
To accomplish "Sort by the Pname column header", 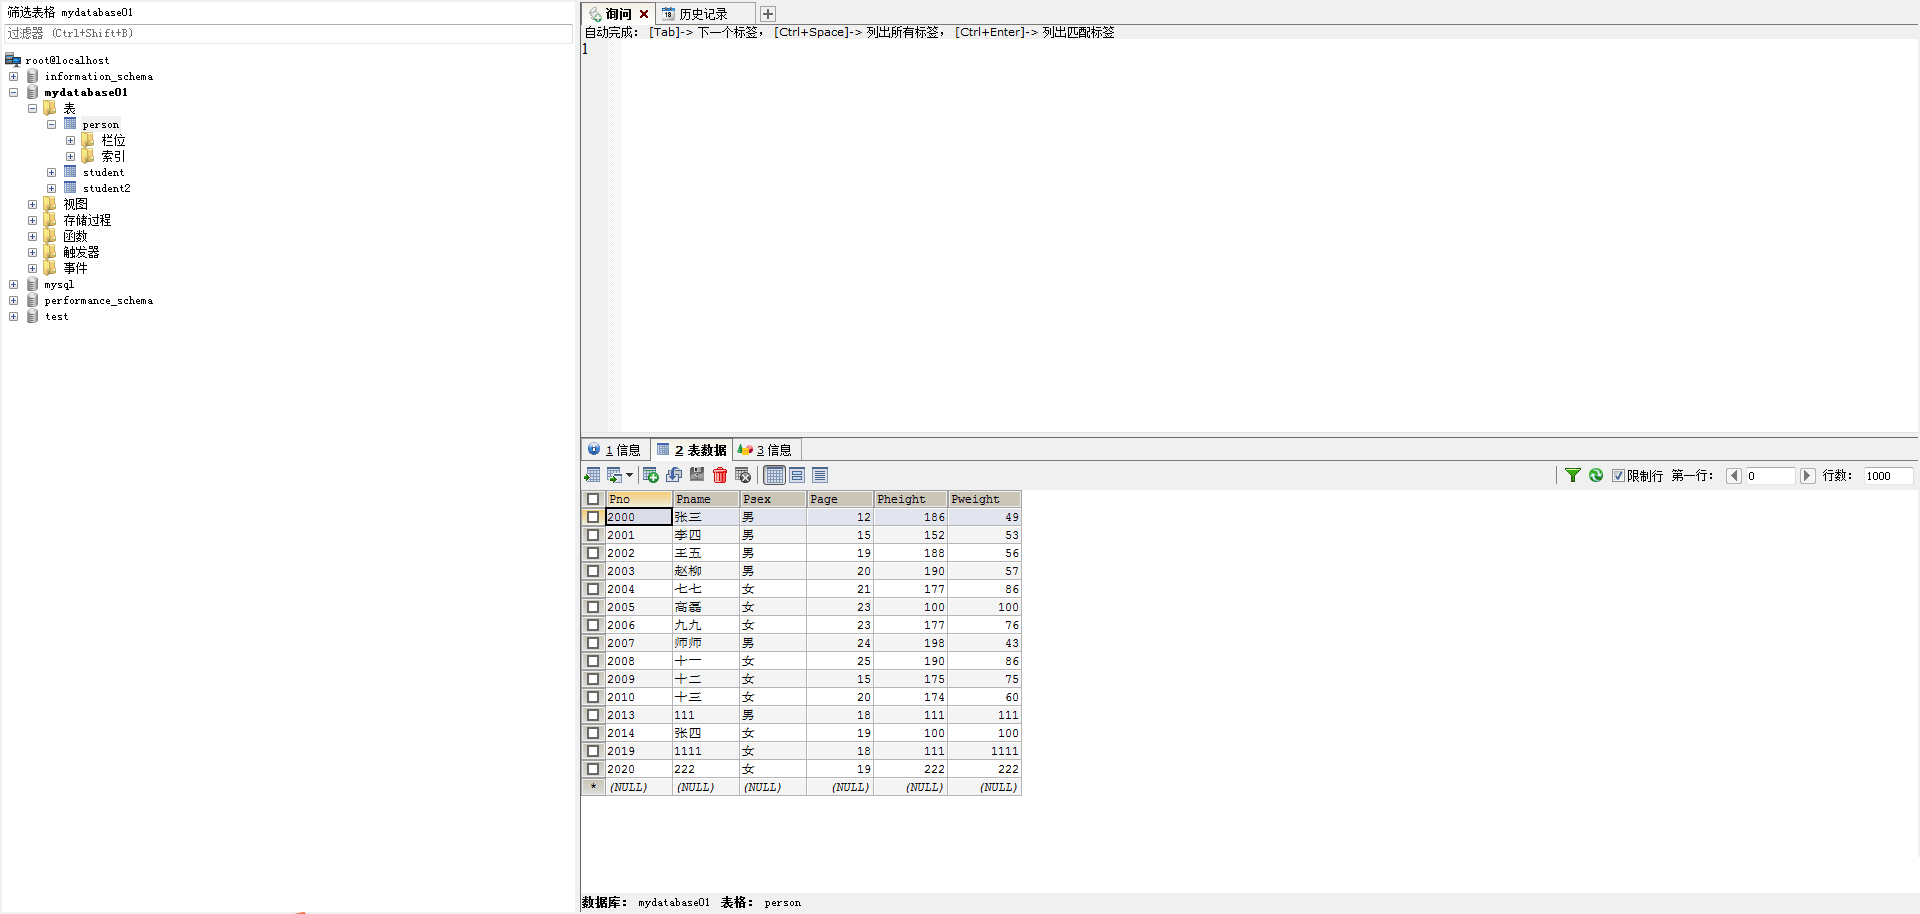I will click(x=706, y=499).
